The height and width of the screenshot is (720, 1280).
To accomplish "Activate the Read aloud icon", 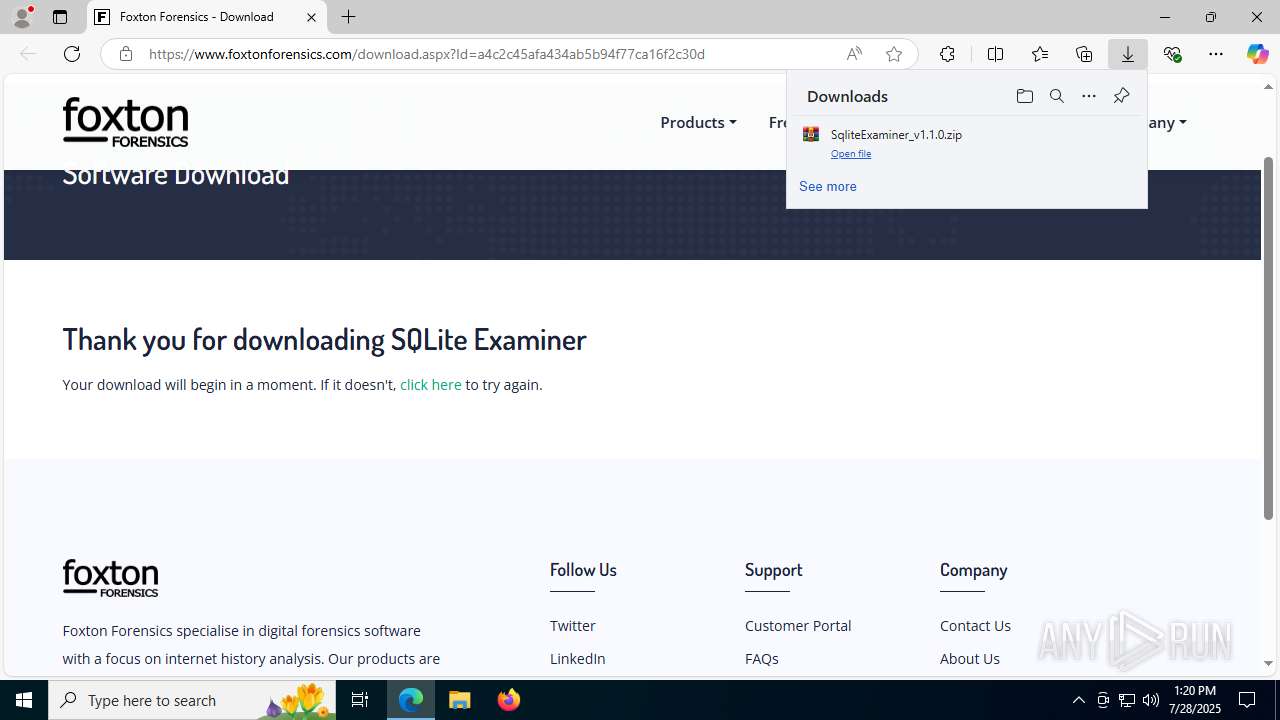I will 853,54.
